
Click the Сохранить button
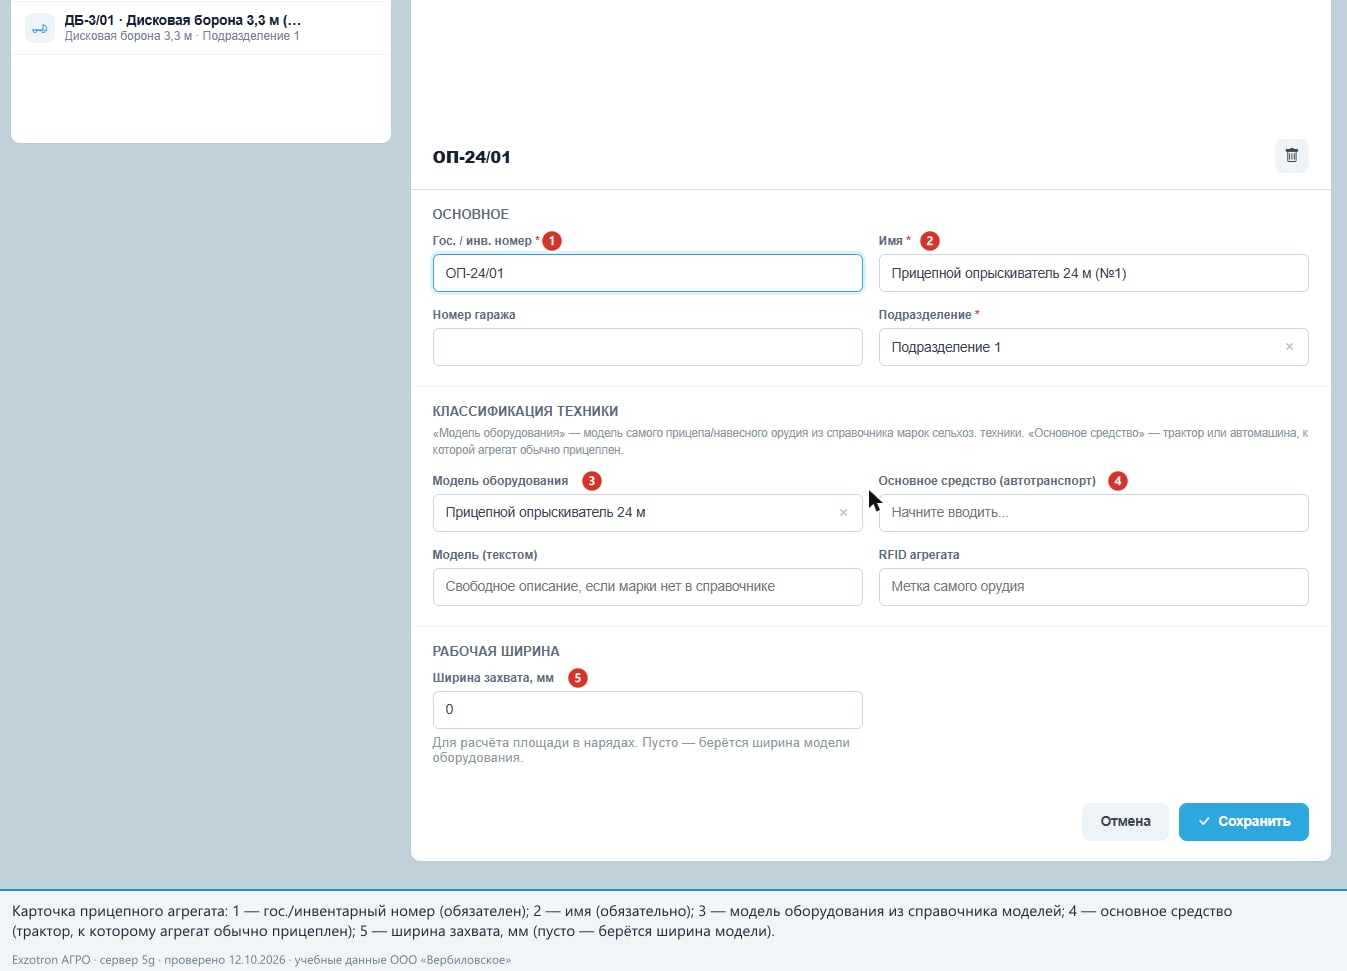[1243, 822]
